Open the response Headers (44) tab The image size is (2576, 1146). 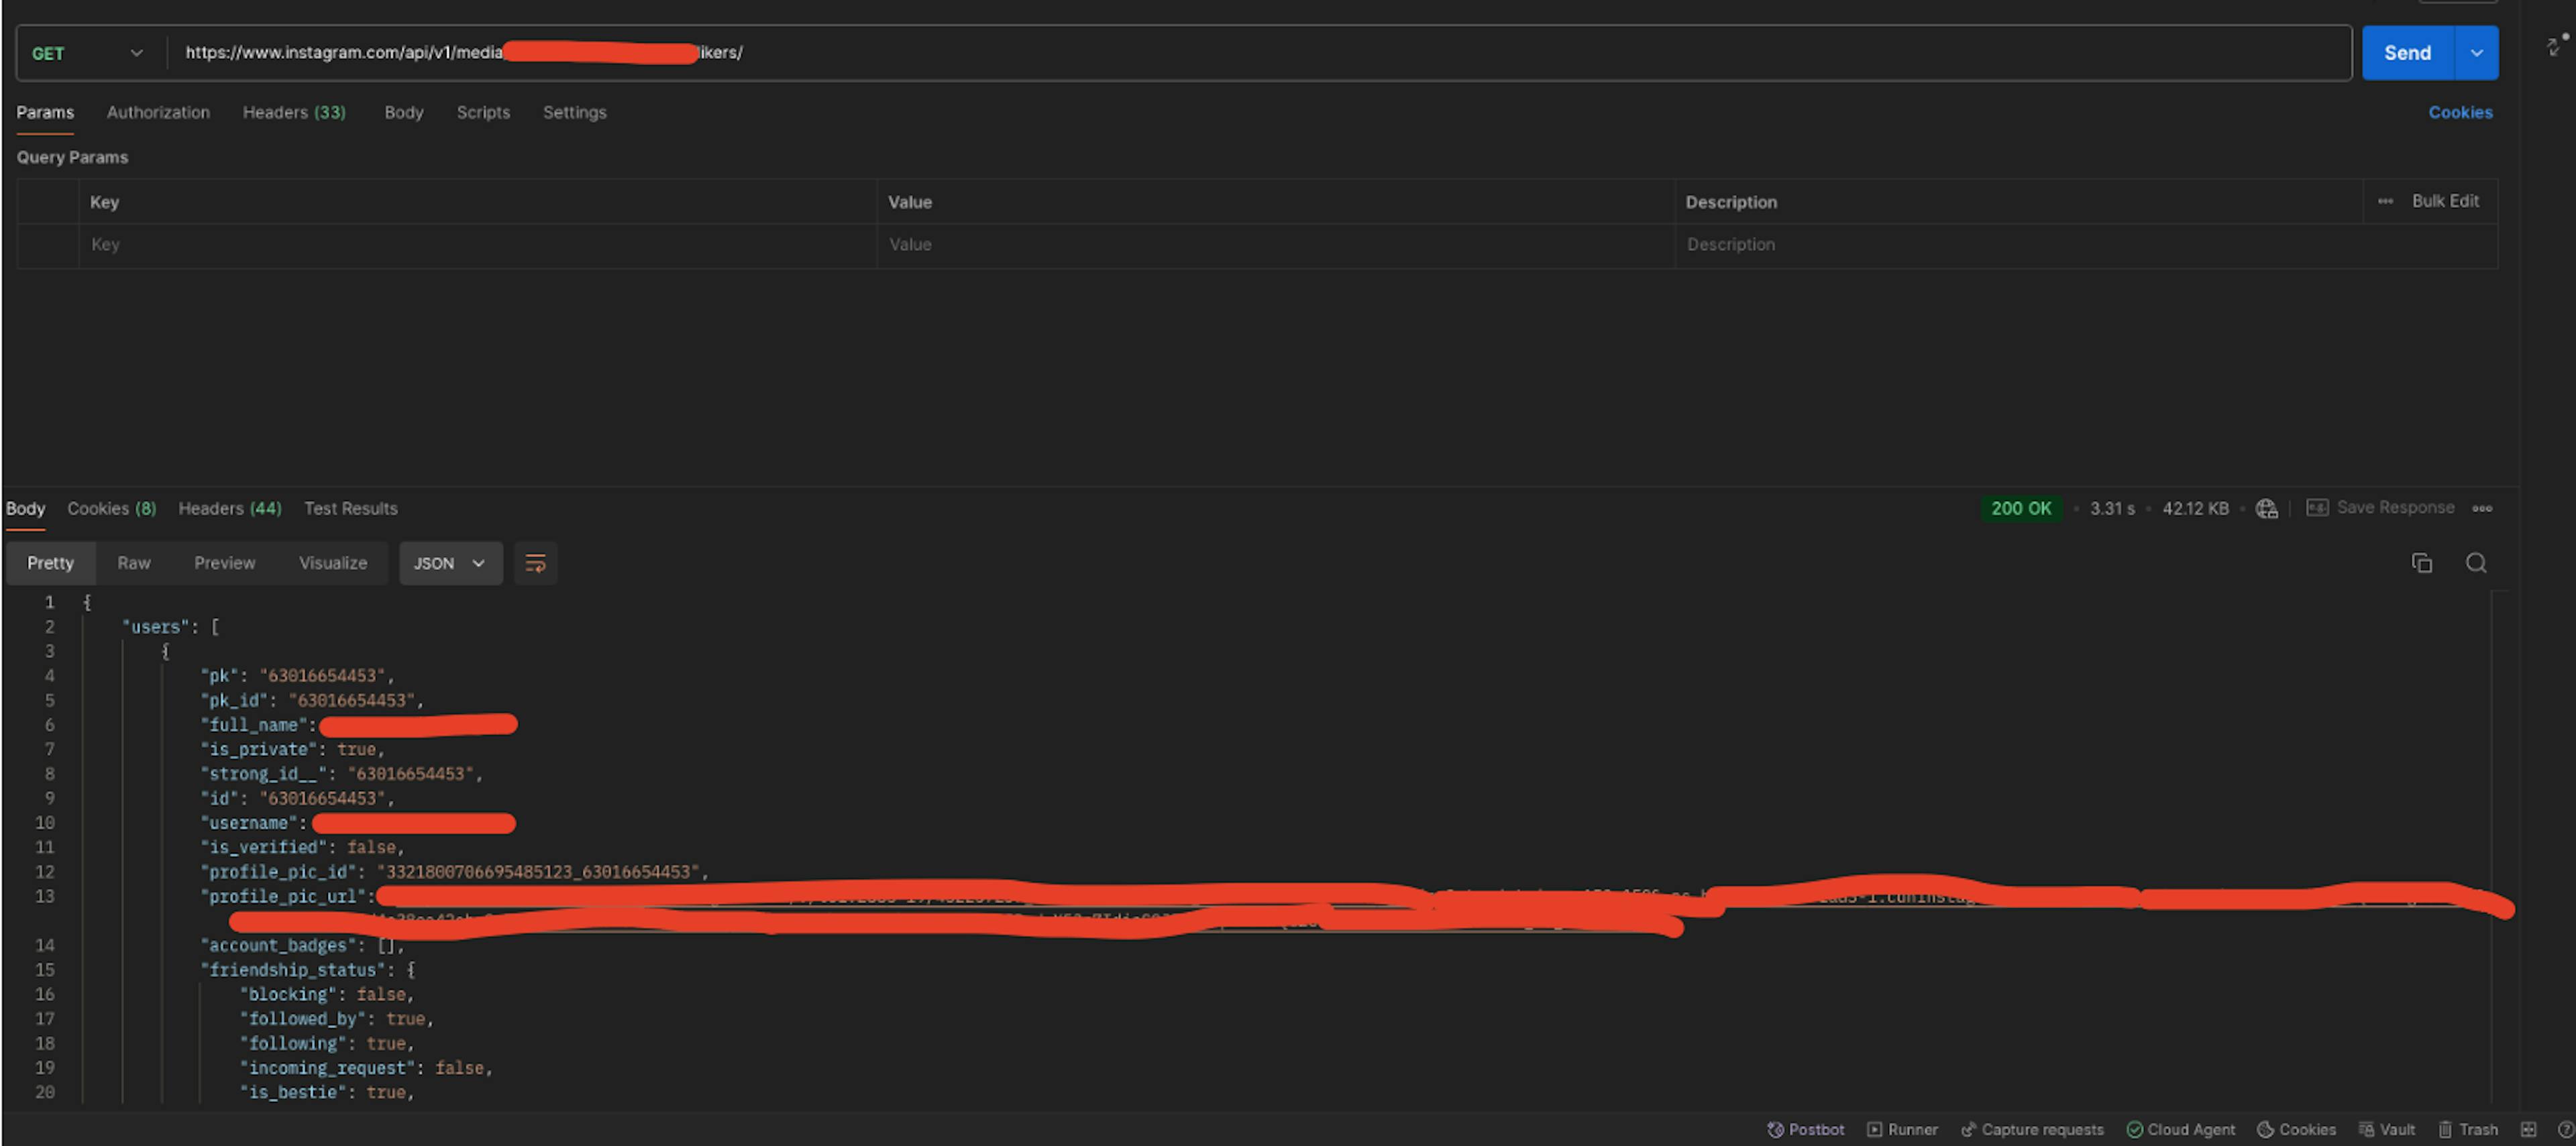pos(230,508)
